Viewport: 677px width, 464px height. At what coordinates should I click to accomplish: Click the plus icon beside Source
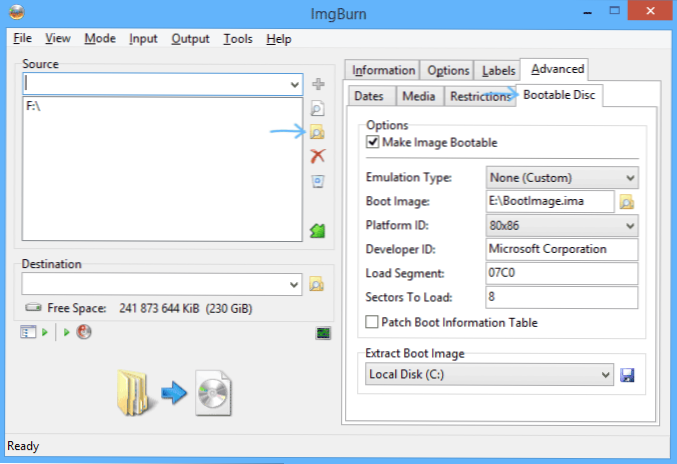(x=318, y=84)
